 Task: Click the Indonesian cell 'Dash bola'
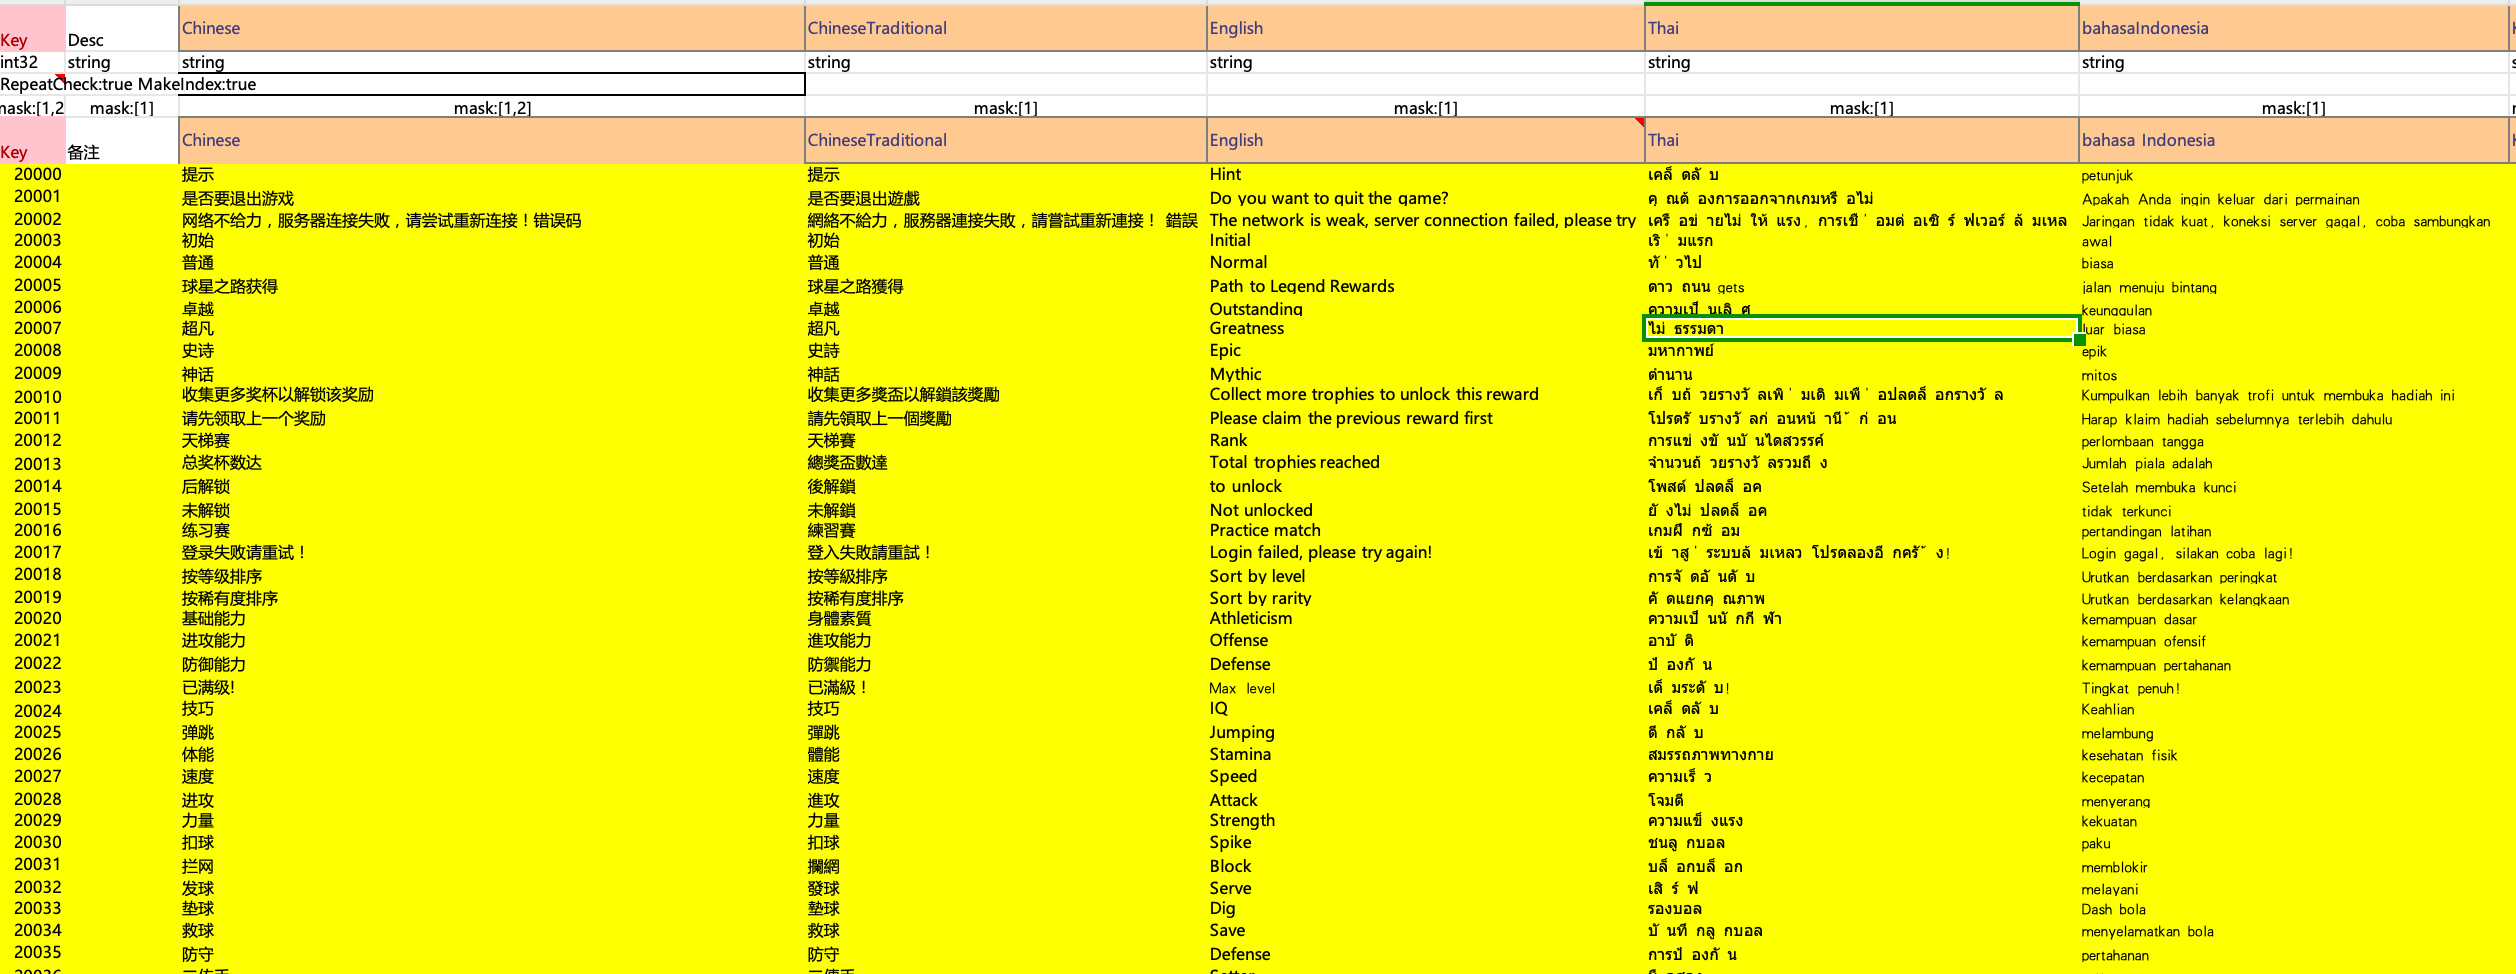(2294, 909)
